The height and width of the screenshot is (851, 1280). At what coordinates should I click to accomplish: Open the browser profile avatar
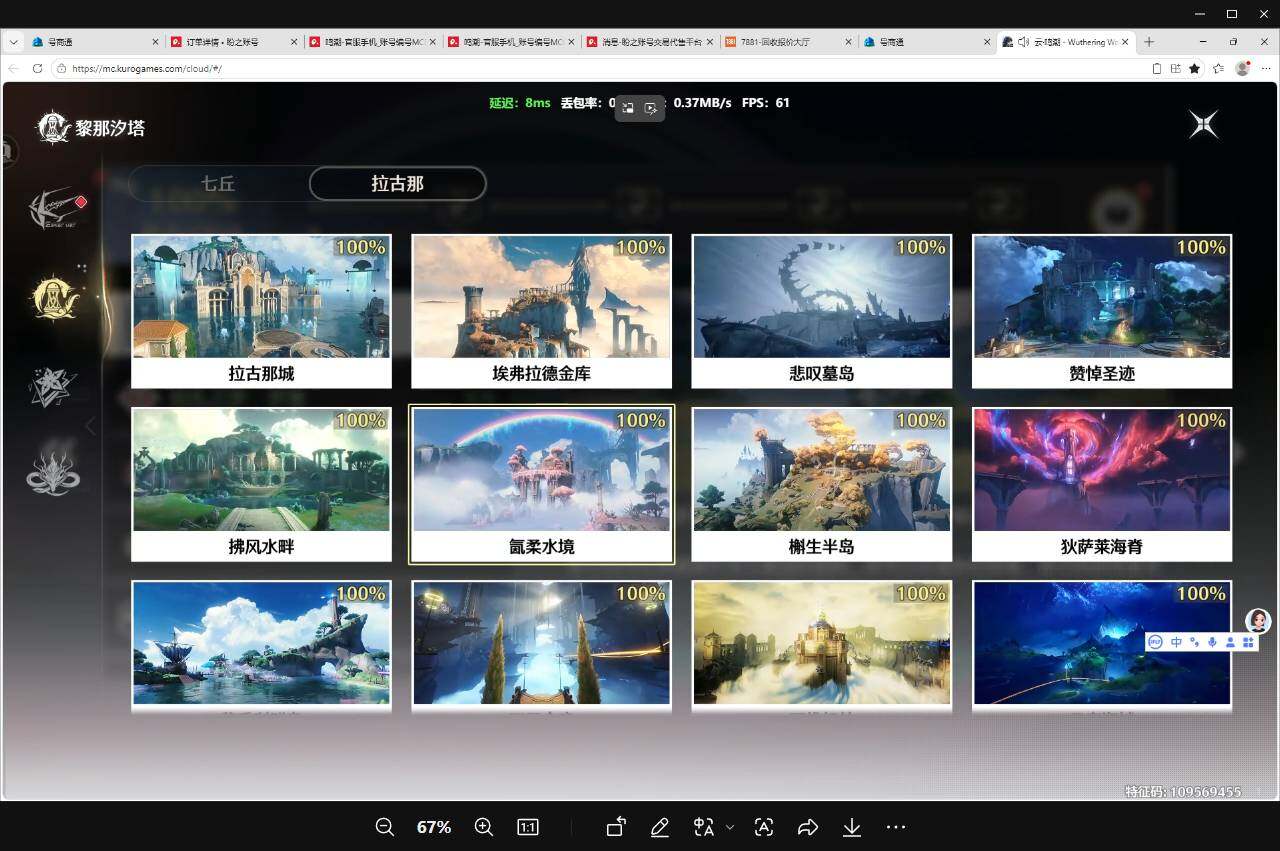click(1243, 68)
